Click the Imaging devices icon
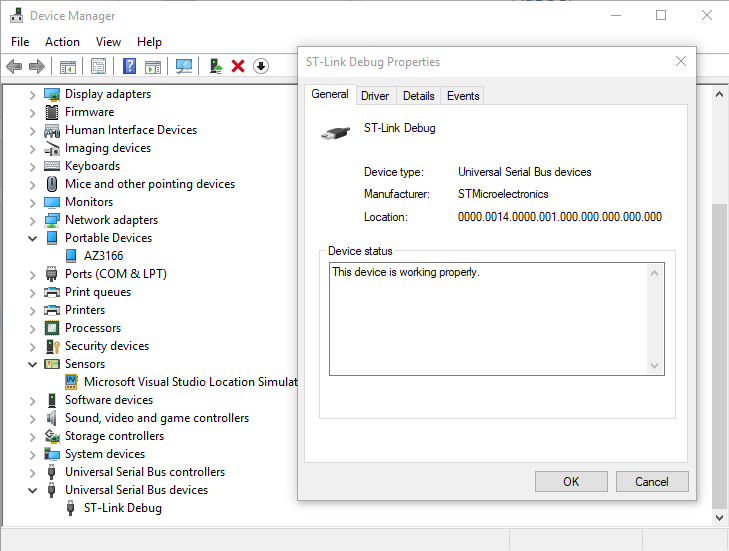This screenshot has width=729, height=551. tap(52, 149)
